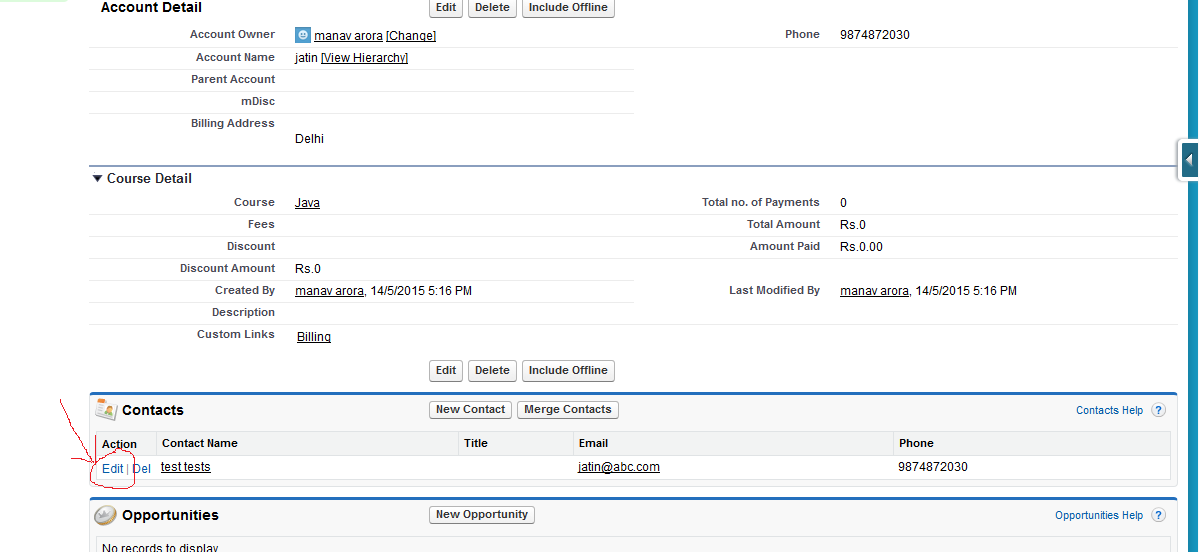
Task: Click Amount Paid value Rs.0.00
Action: click(862, 247)
